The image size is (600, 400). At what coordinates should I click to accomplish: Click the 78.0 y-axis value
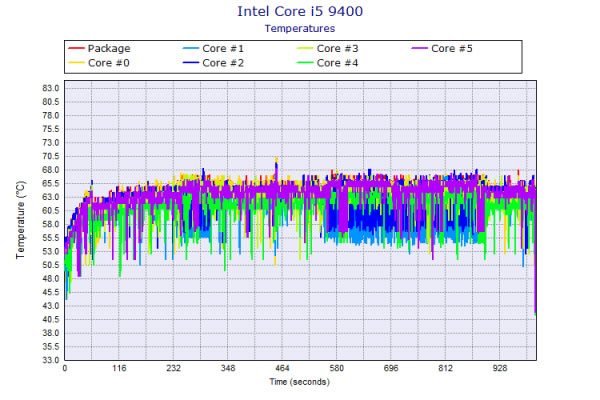point(51,116)
